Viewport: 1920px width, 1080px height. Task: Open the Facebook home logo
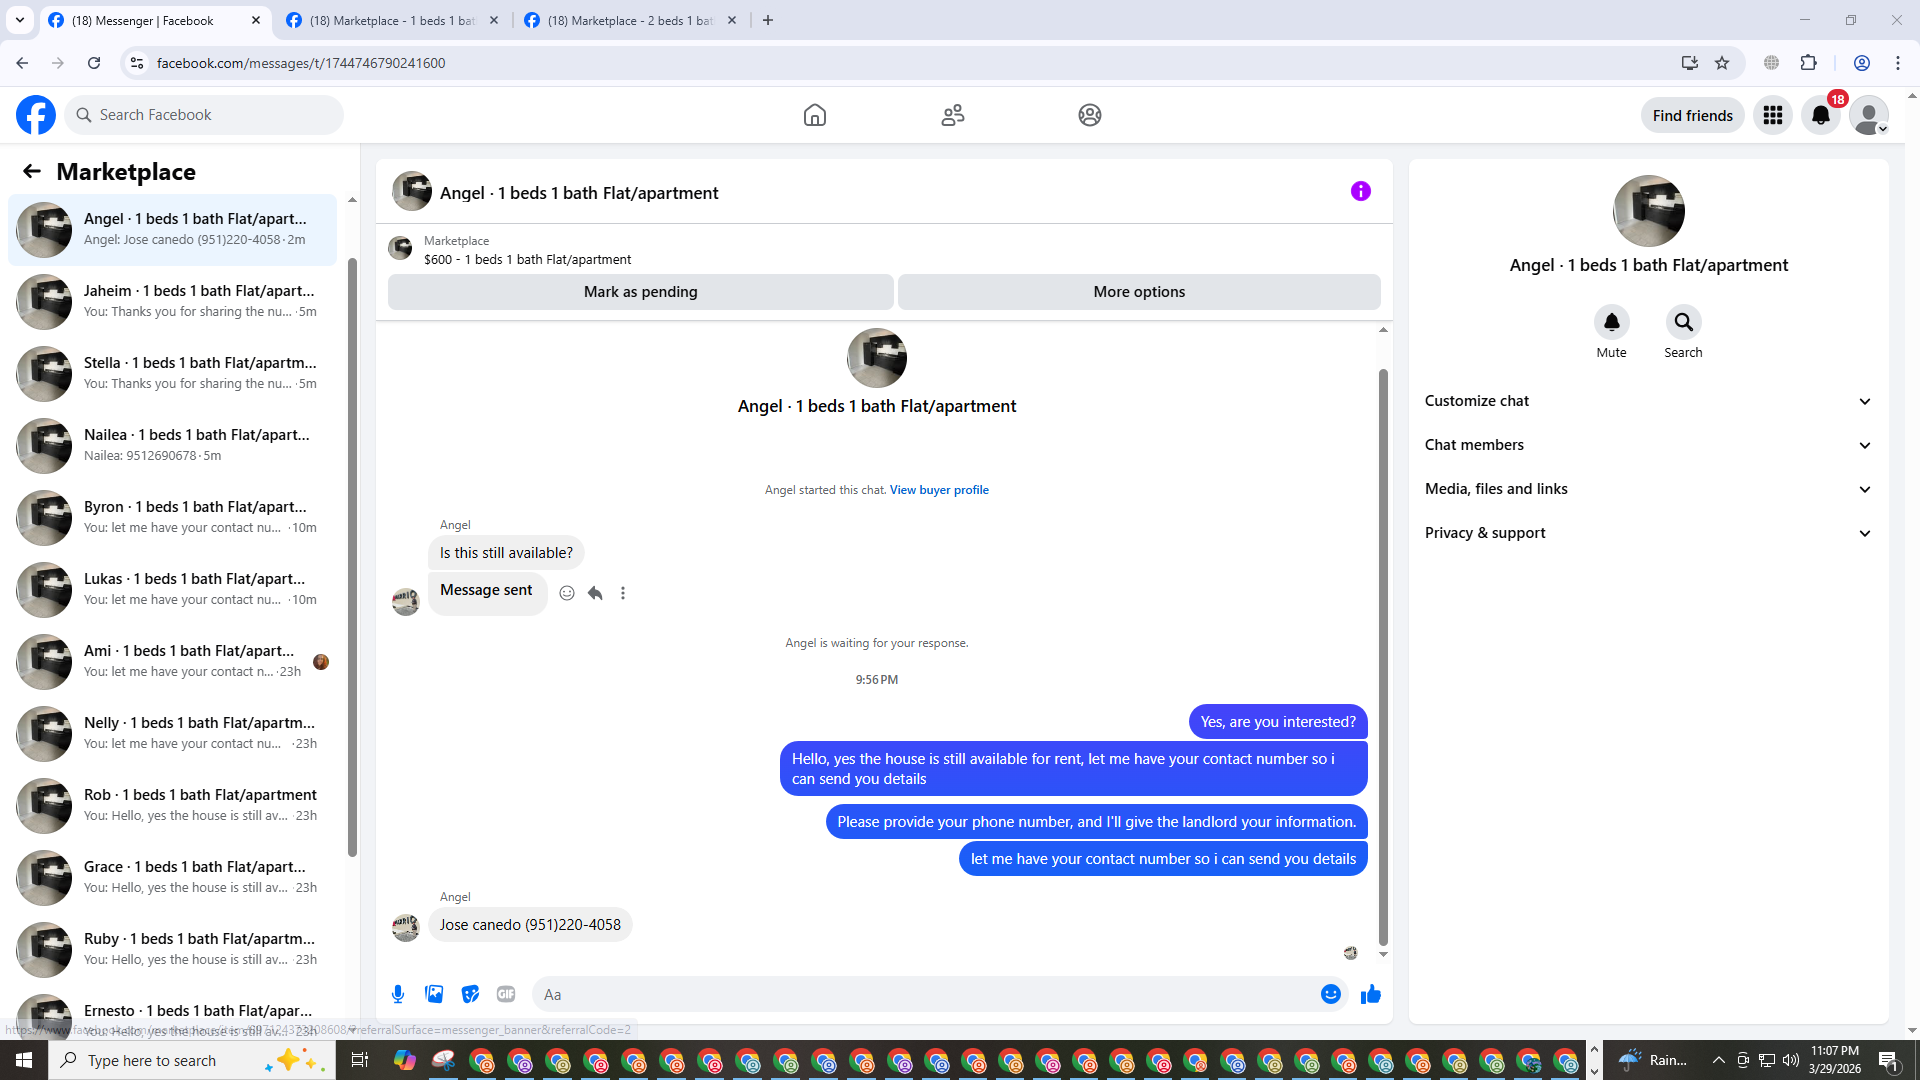click(x=36, y=115)
